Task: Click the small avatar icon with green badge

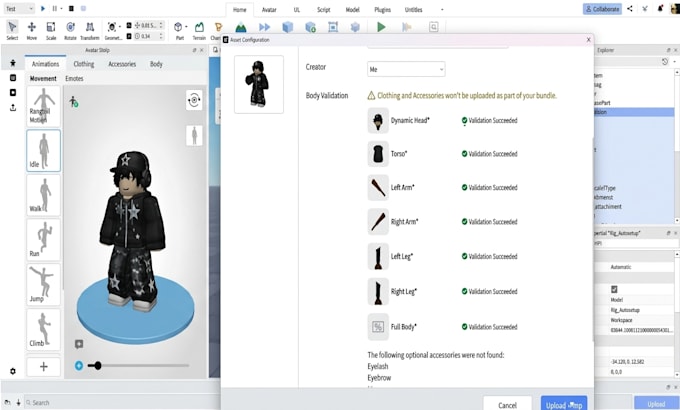Action: click(x=74, y=102)
